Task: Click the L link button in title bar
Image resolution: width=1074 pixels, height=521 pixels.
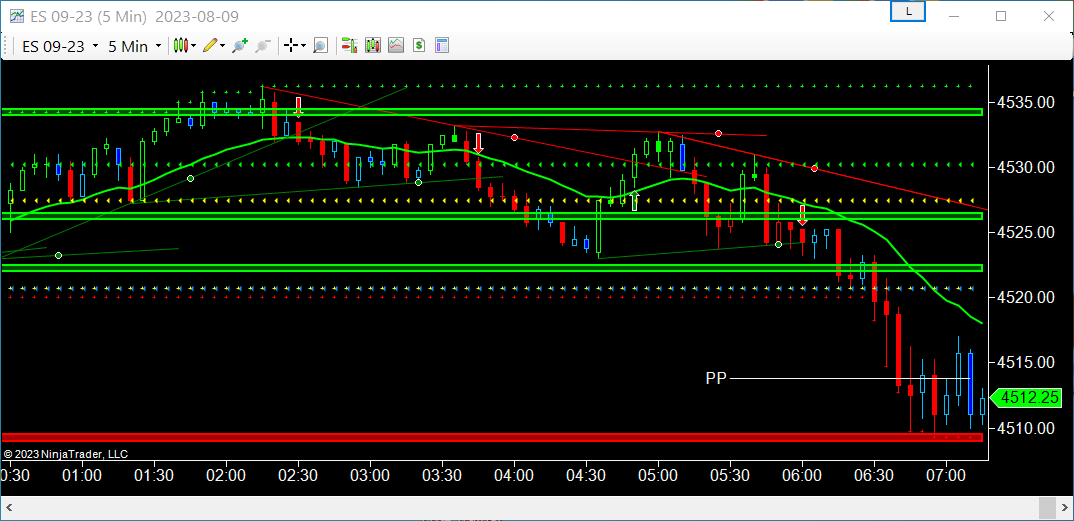Action: click(908, 12)
